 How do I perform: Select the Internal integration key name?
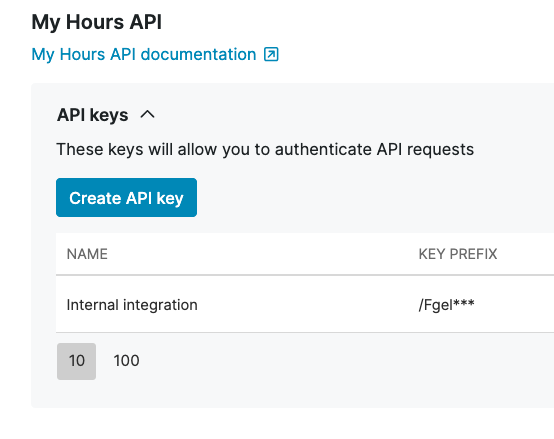(132, 305)
